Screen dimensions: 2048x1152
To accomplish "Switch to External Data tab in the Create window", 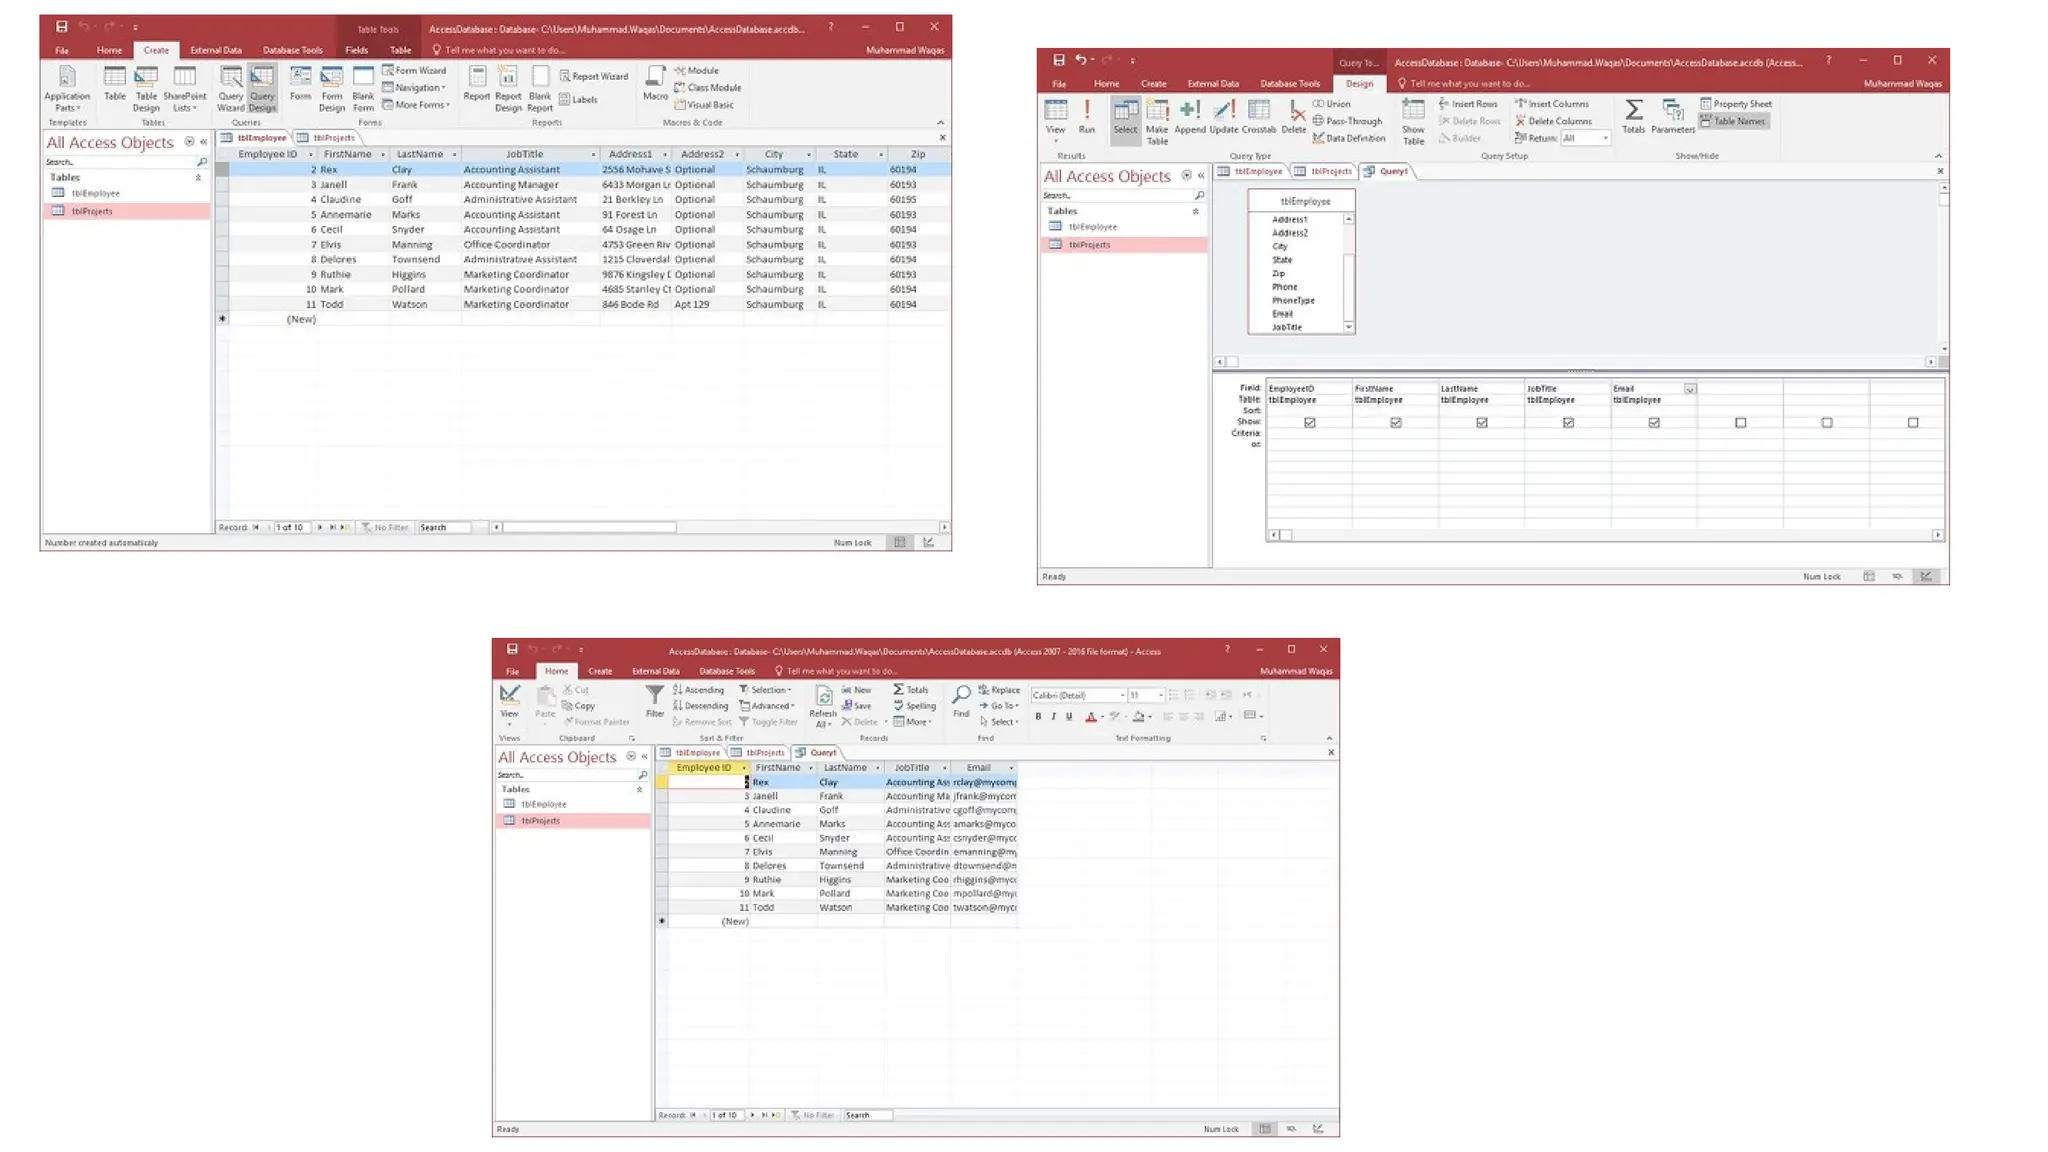I will [216, 50].
